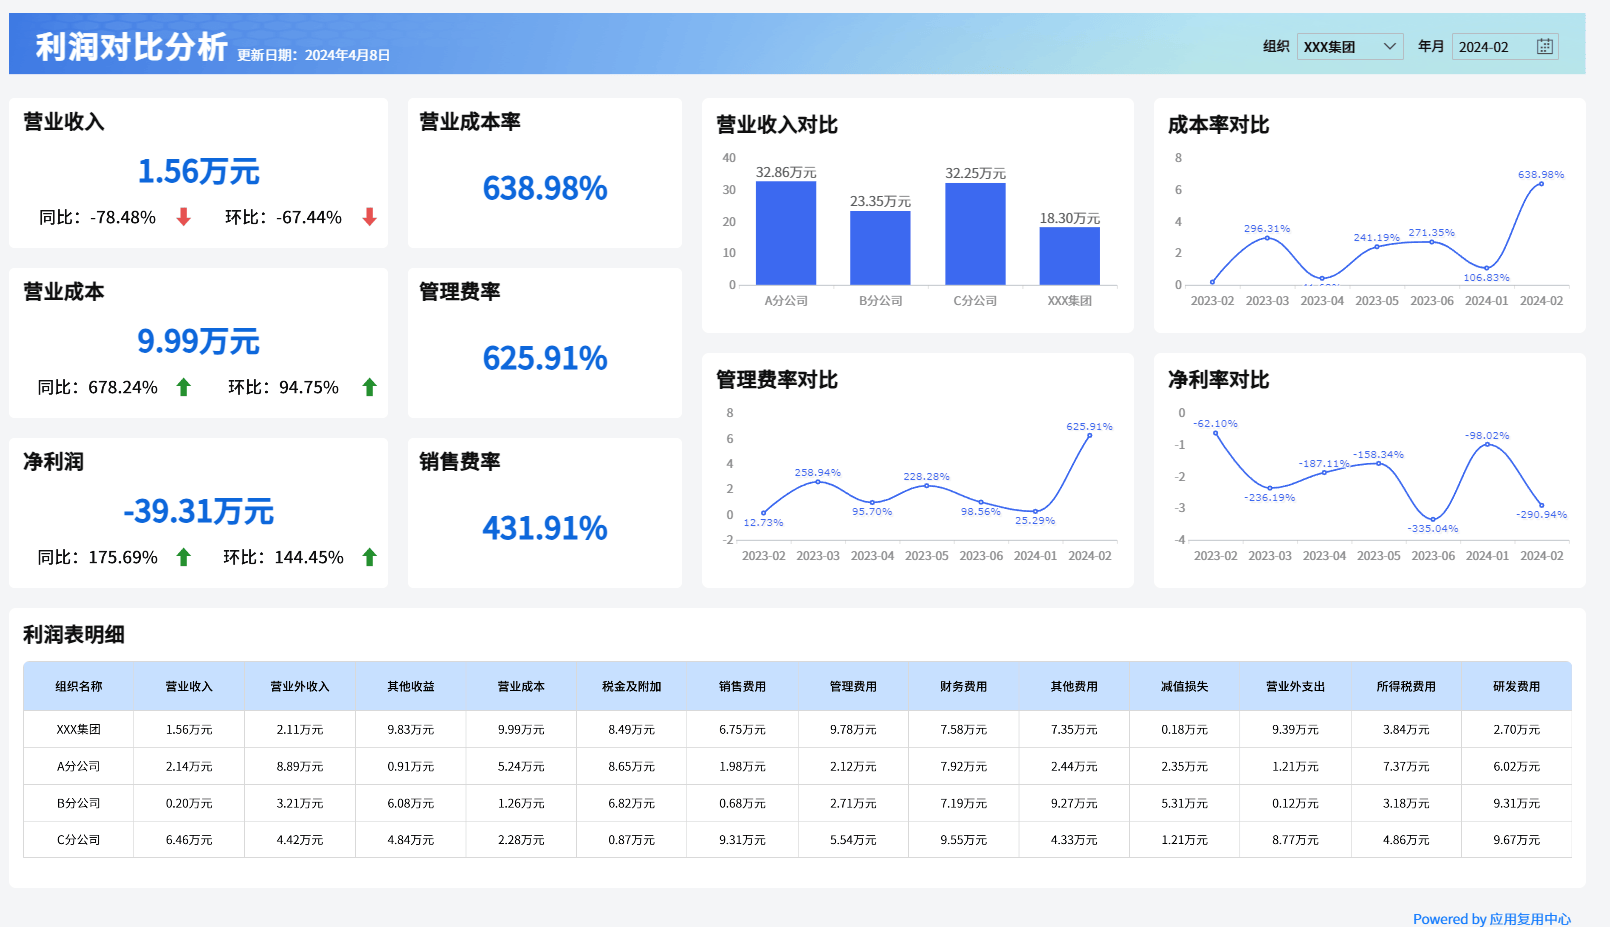Click B分公司 row cell 9.27万元
Image resolution: width=1610 pixels, height=927 pixels.
tap(1074, 803)
